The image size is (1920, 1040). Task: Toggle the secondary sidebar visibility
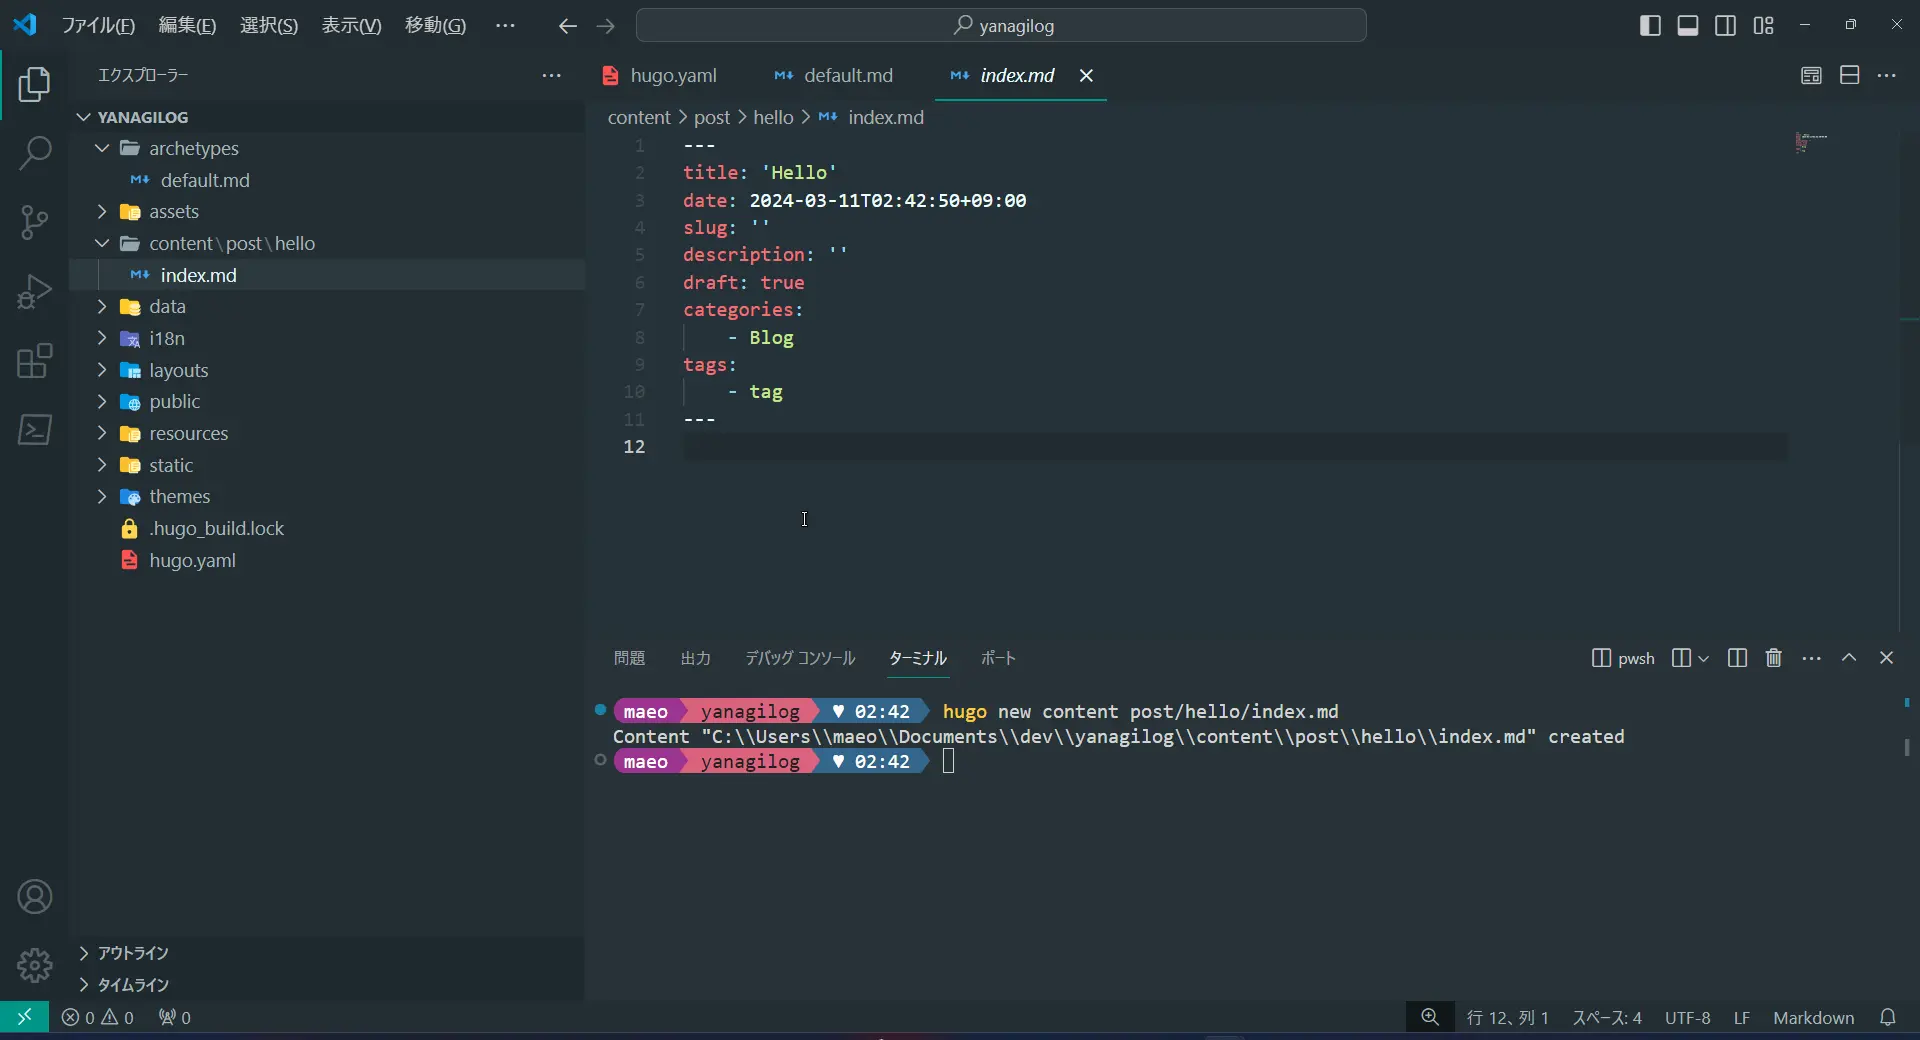click(1725, 26)
